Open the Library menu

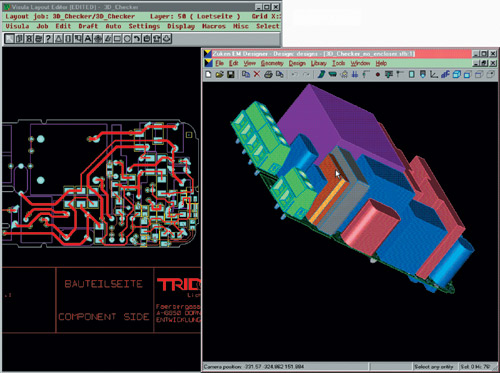click(x=319, y=63)
